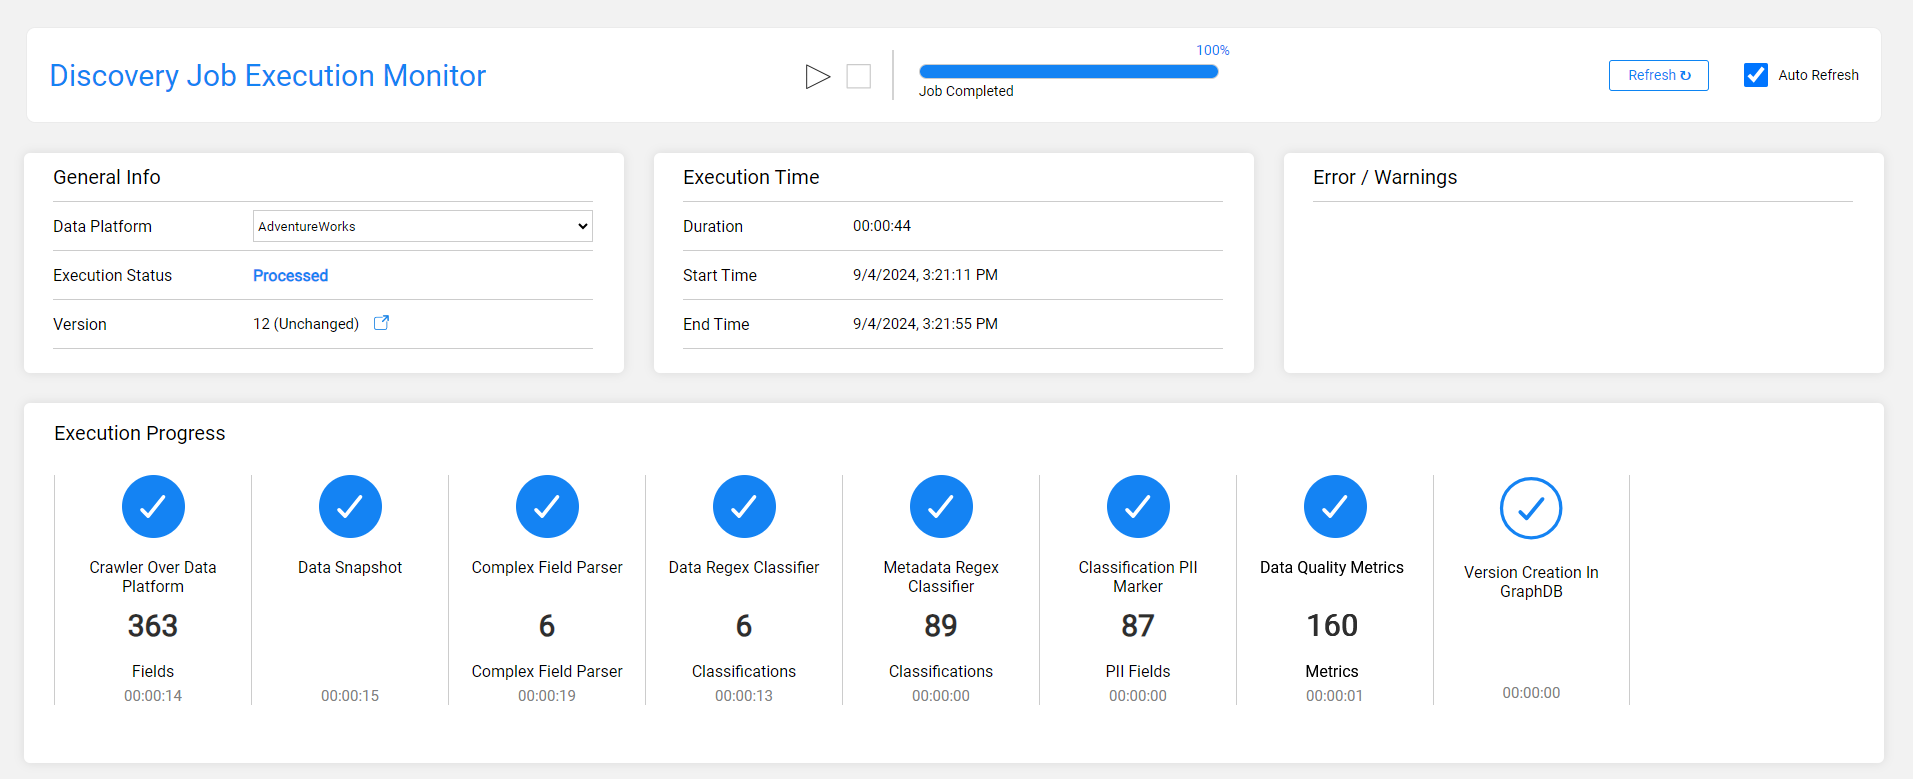
Task: Click the 363 Fields count
Action: pyautogui.click(x=153, y=626)
